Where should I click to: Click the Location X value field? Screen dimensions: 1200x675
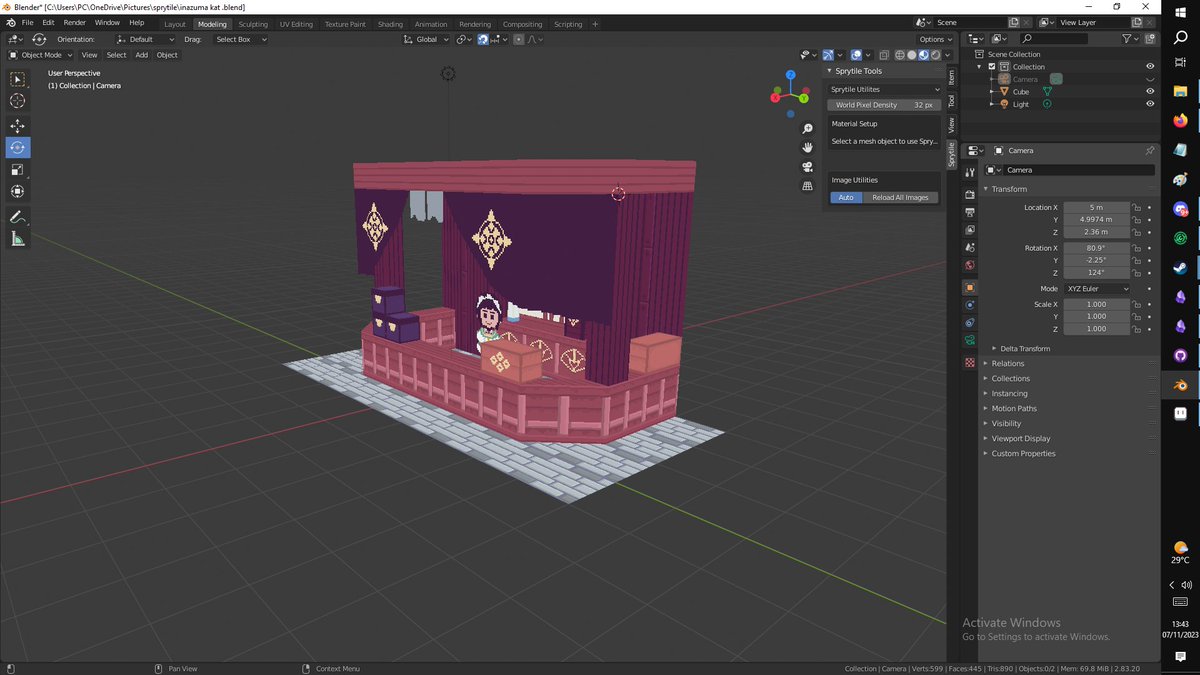[1096, 207]
